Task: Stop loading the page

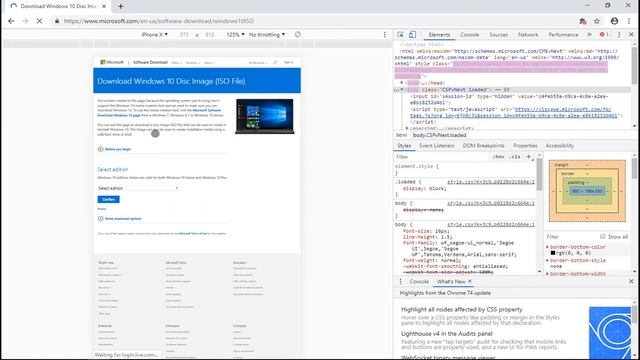Action: click(39, 21)
